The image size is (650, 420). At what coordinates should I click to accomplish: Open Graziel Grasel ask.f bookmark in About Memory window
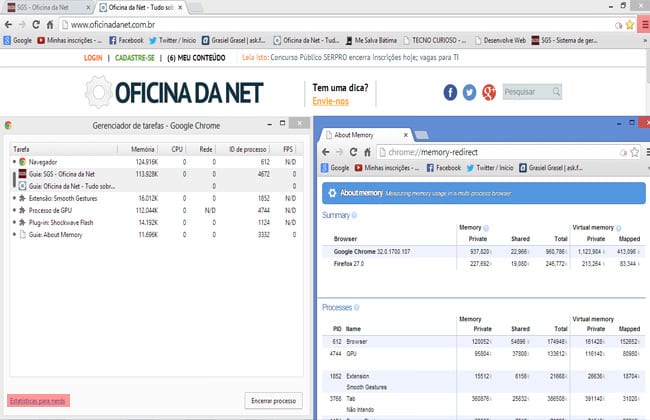(x=551, y=168)
